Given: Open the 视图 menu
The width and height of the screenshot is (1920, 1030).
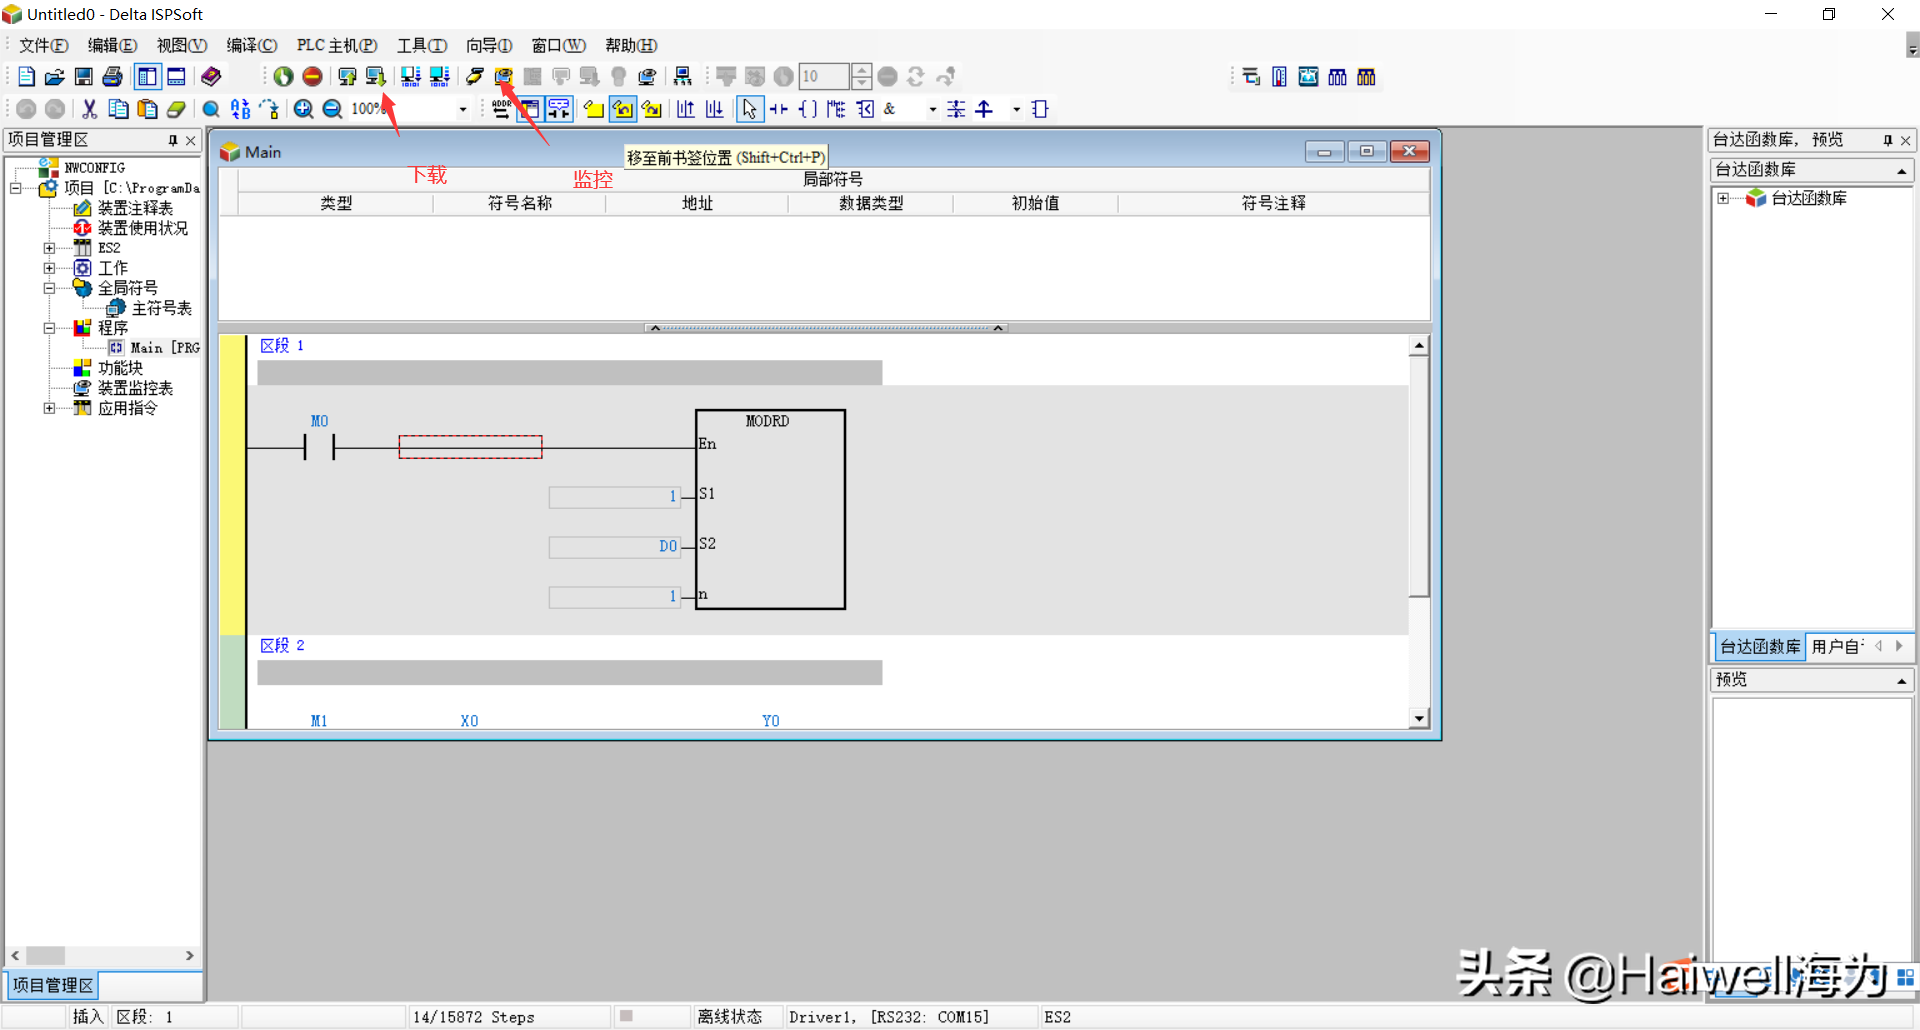Looking at the screenshot, I should click(x=181, y=46).
